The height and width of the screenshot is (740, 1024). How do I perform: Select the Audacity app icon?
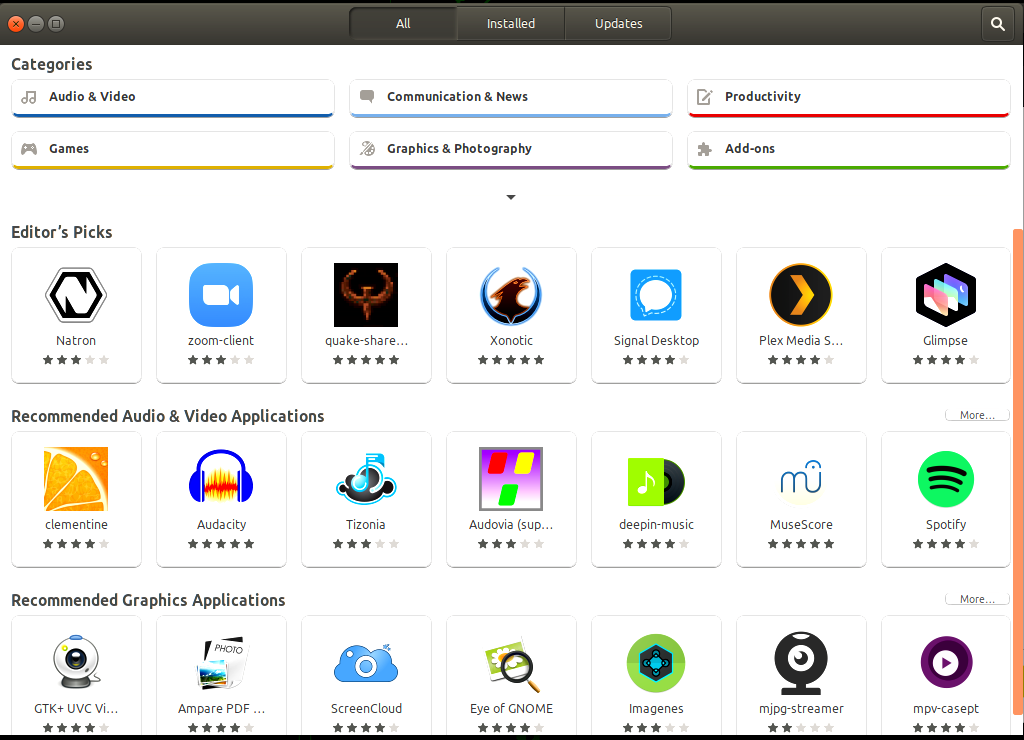coord(221,477)
